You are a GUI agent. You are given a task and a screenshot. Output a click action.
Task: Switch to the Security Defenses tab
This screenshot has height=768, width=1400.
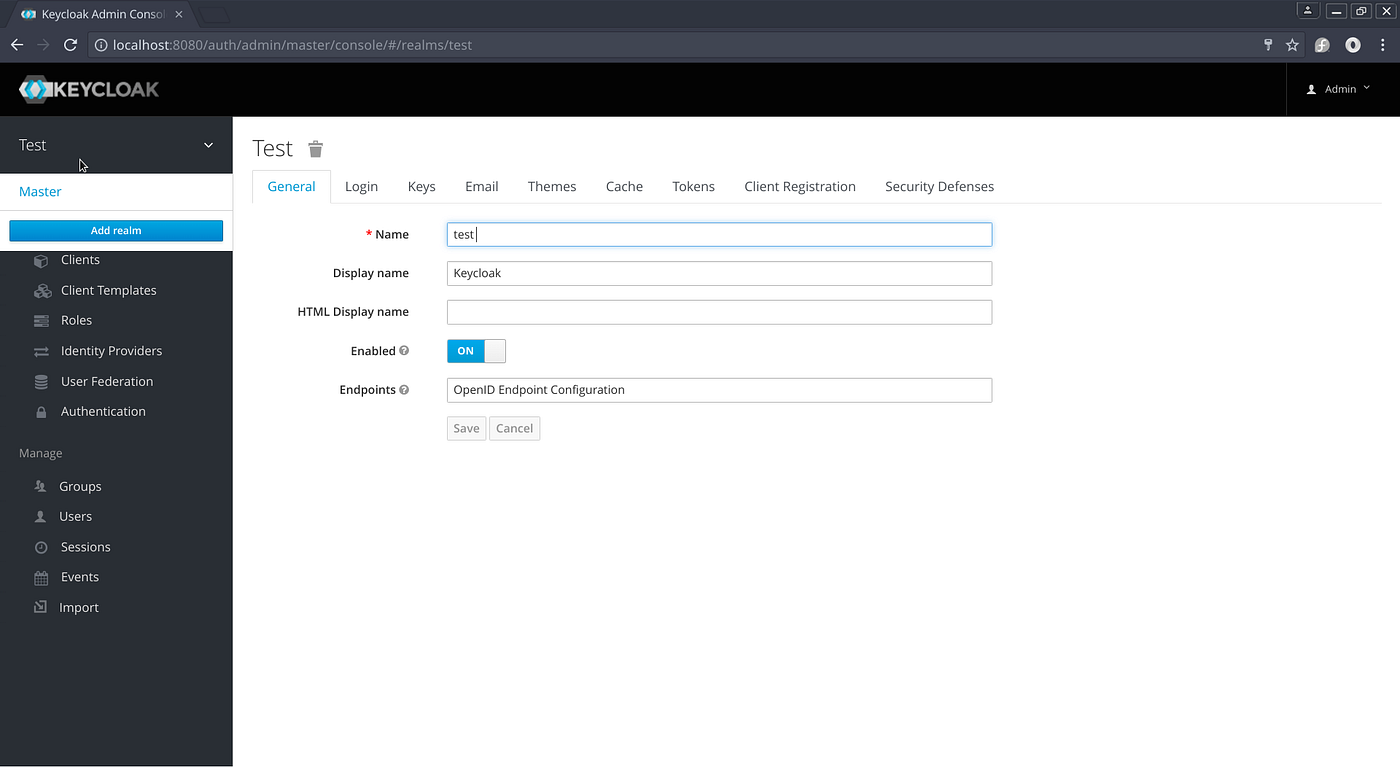tap(939, 186)
